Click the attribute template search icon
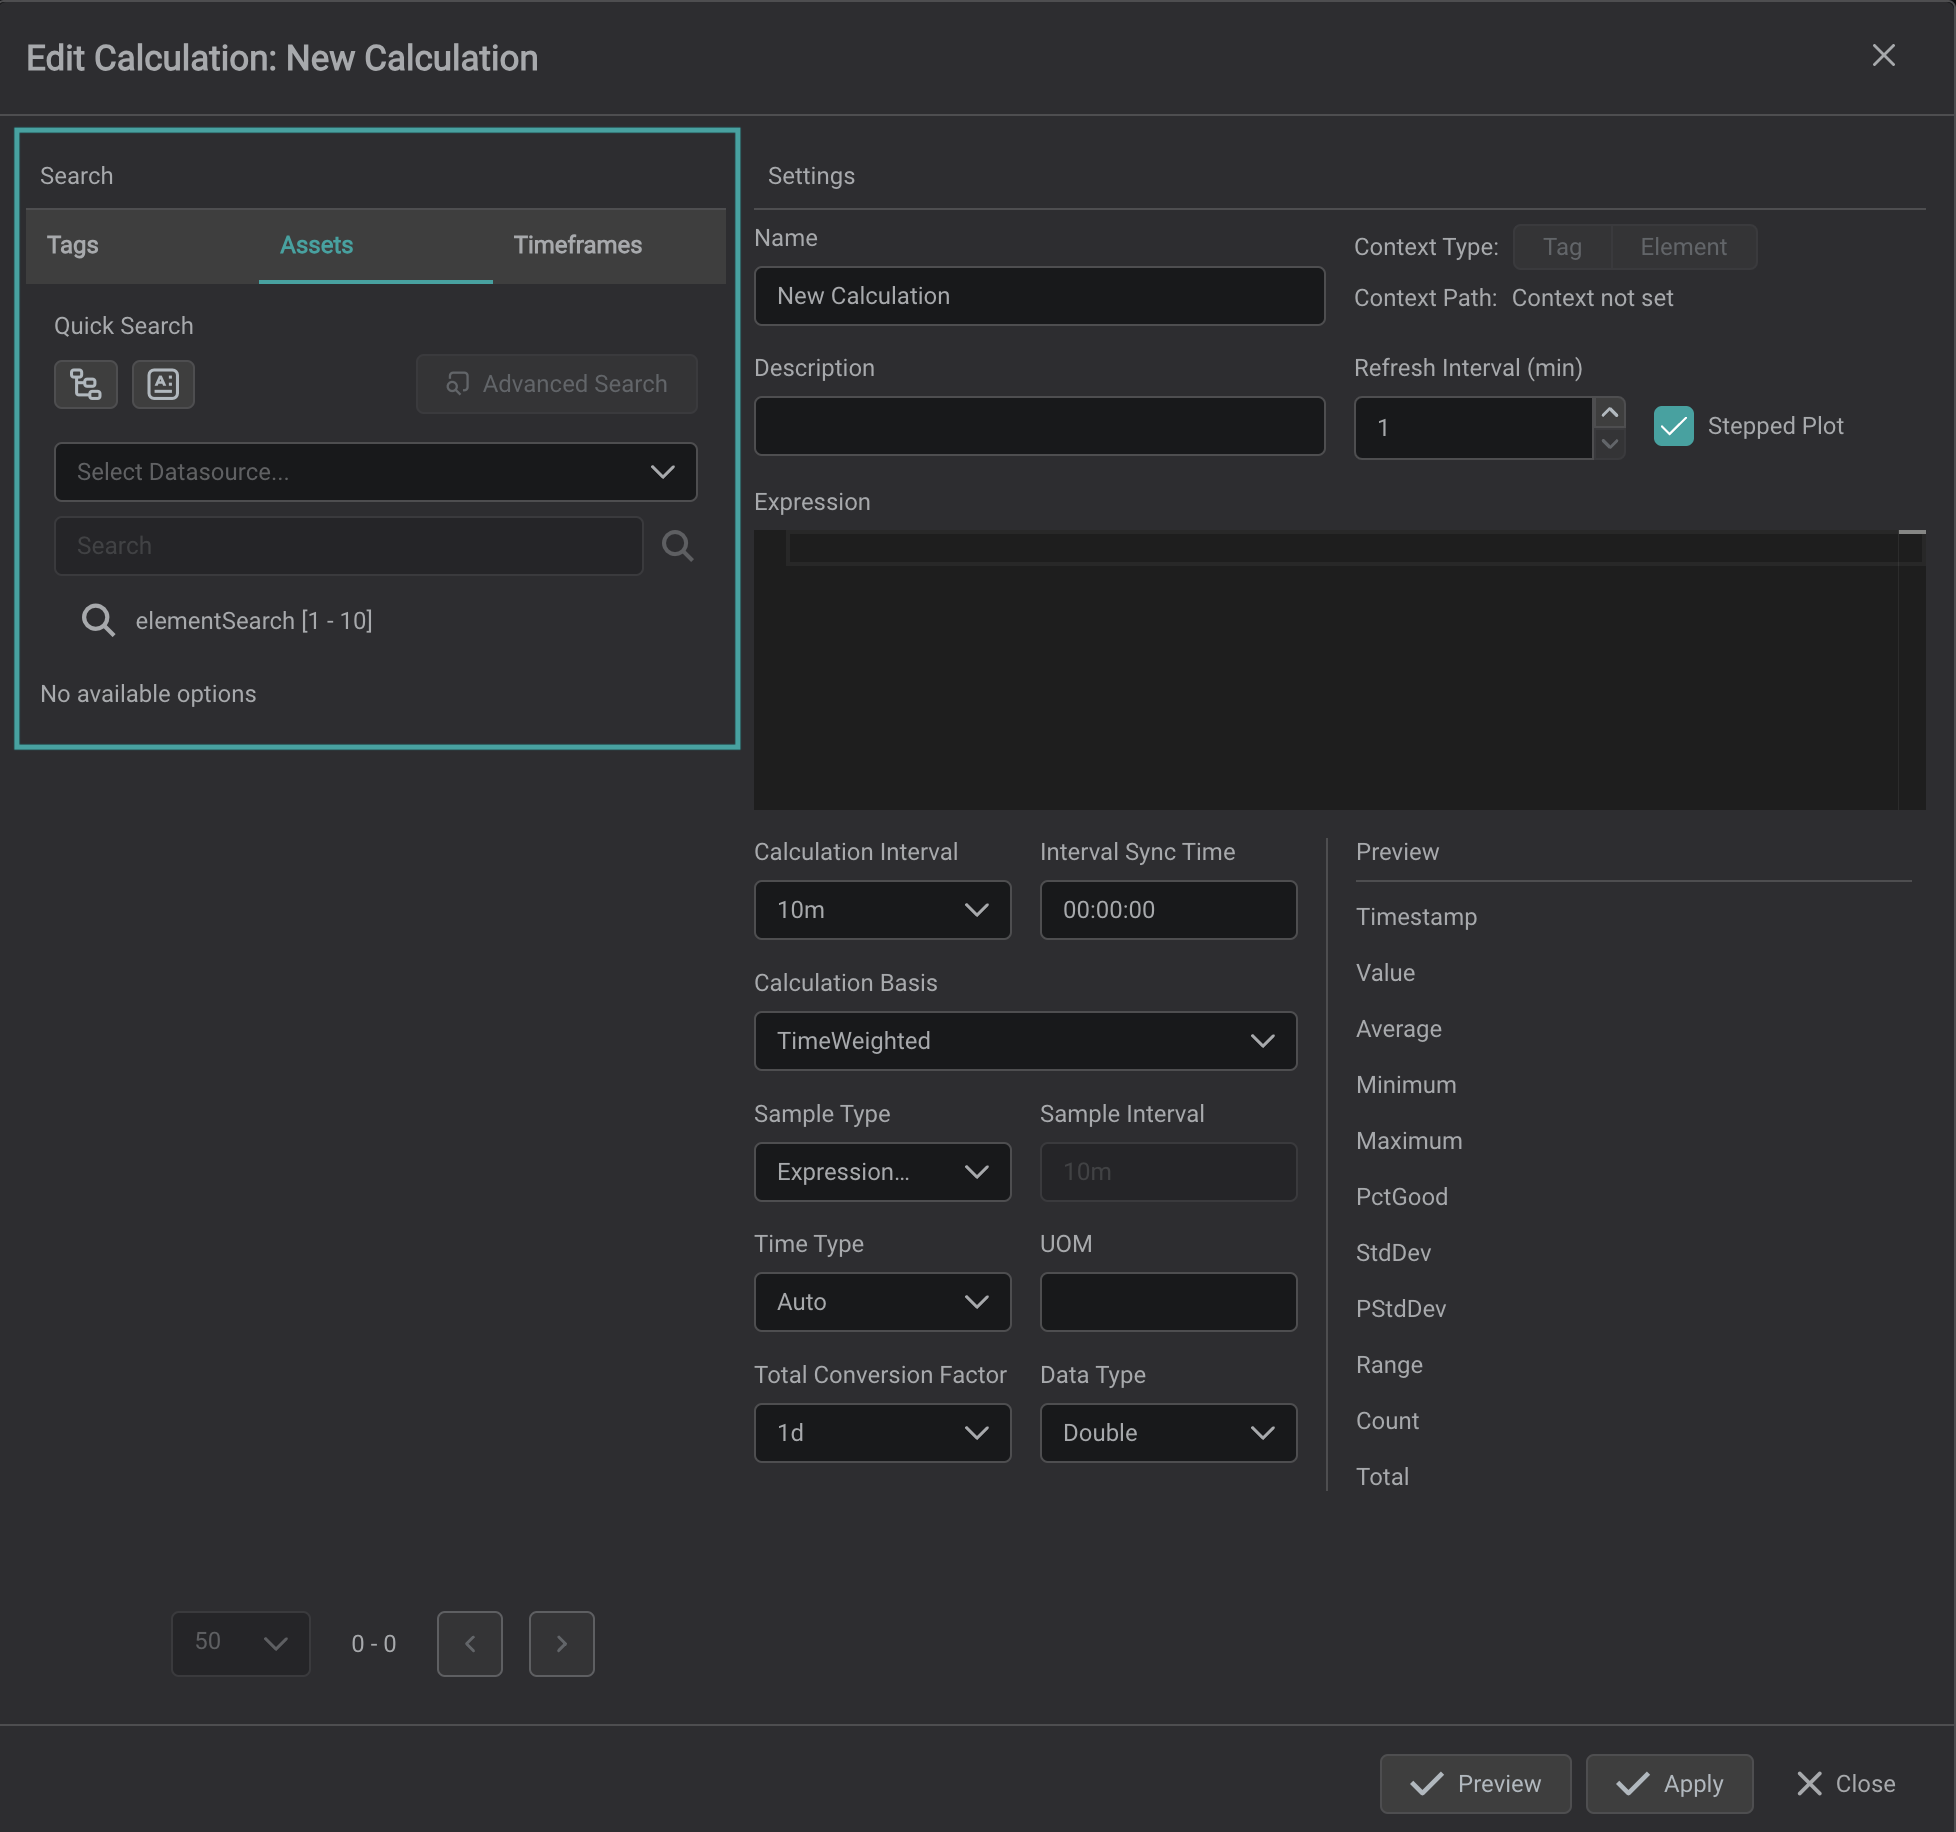Image resolution: width=1956 pixels, height=1832 pixels. point(163,384)
